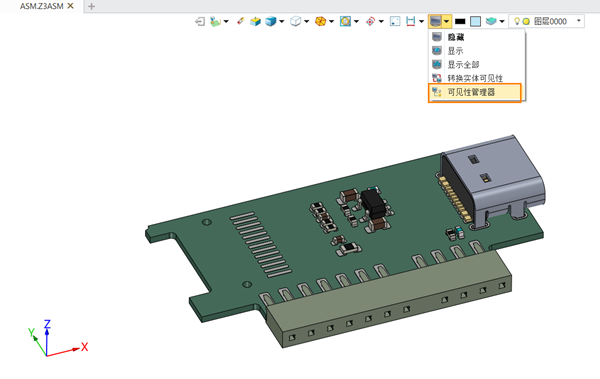Open the wireframe cube dropdown arrow

click(x=307, y=21)
